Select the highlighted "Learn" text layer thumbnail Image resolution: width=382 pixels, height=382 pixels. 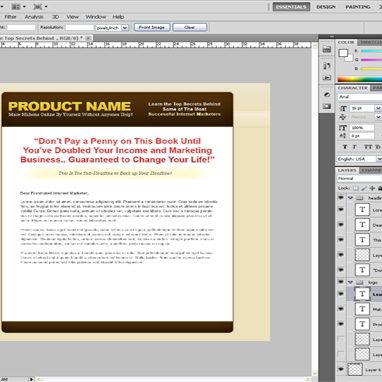click(x=362, y=294)
